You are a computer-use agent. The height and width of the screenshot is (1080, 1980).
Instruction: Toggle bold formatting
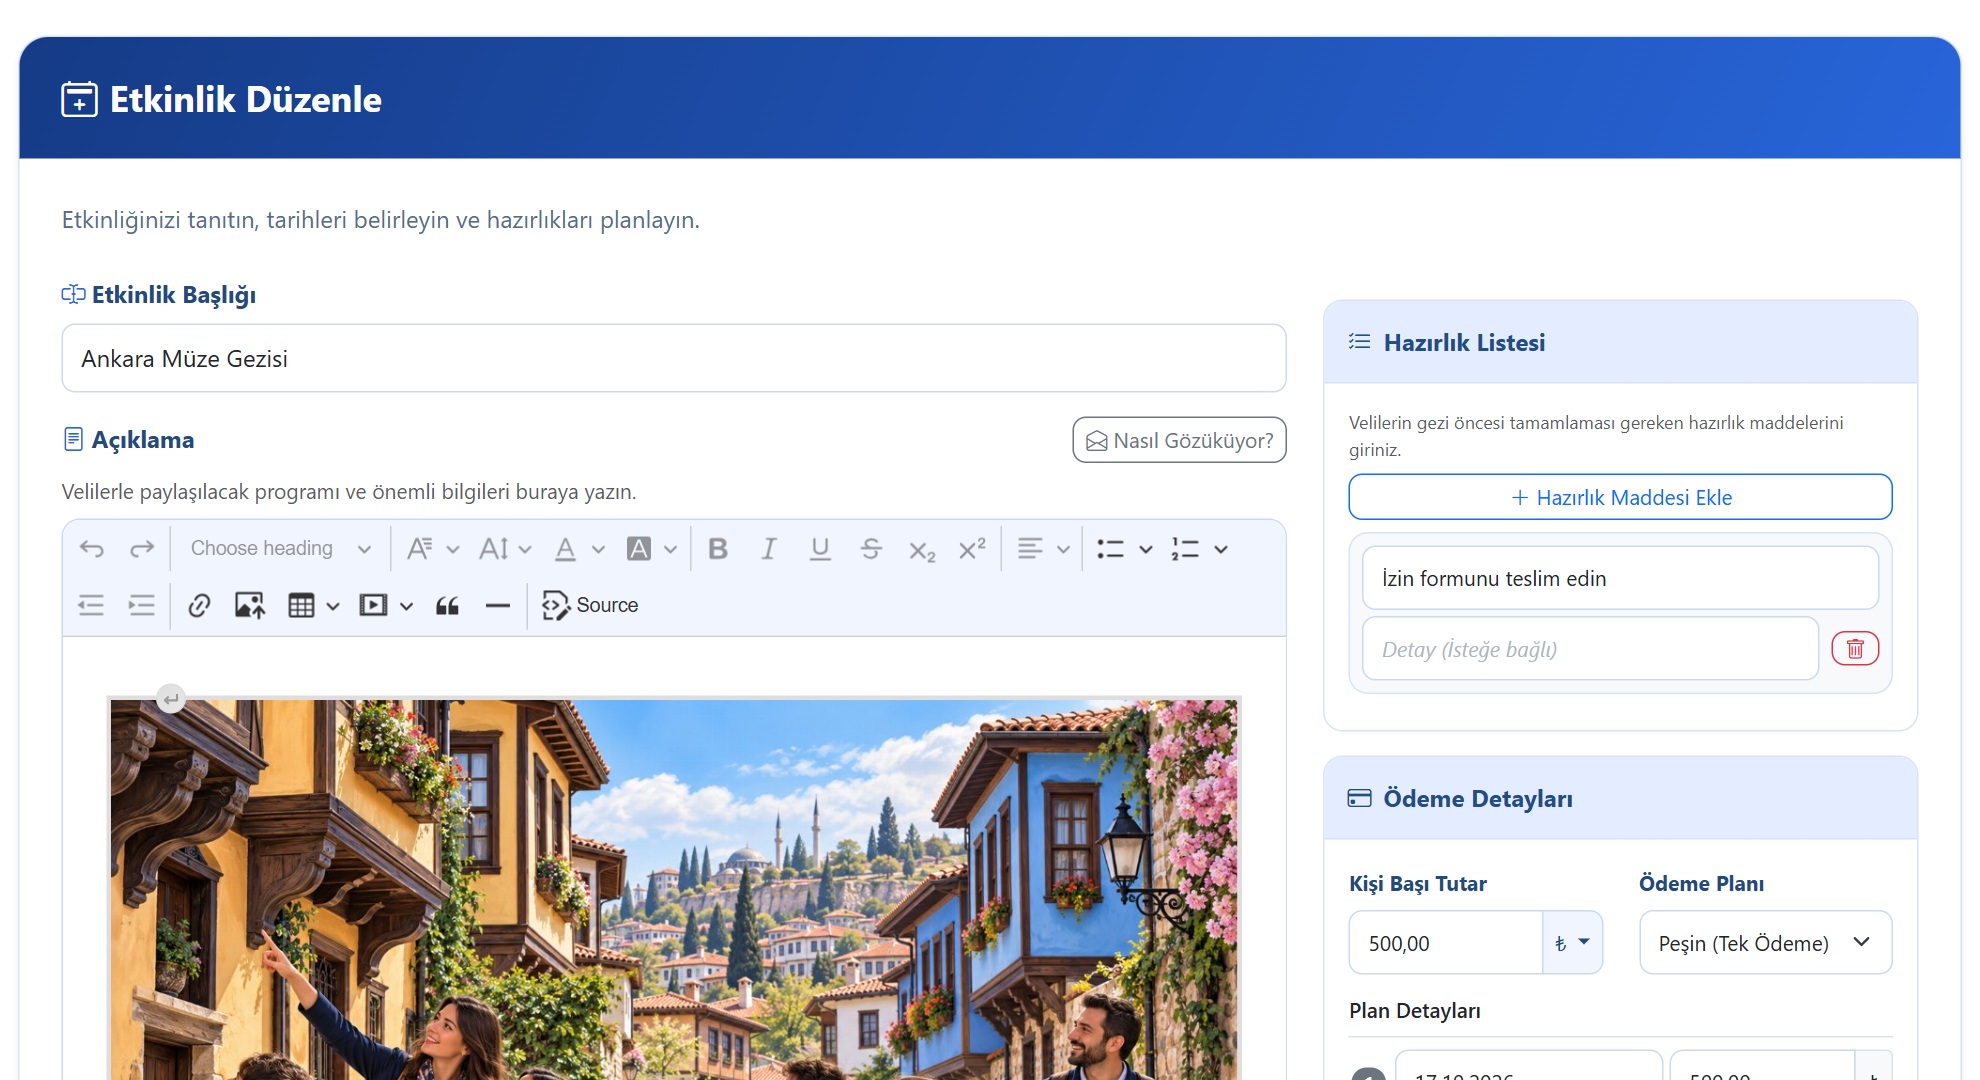(x=718, y=549)
